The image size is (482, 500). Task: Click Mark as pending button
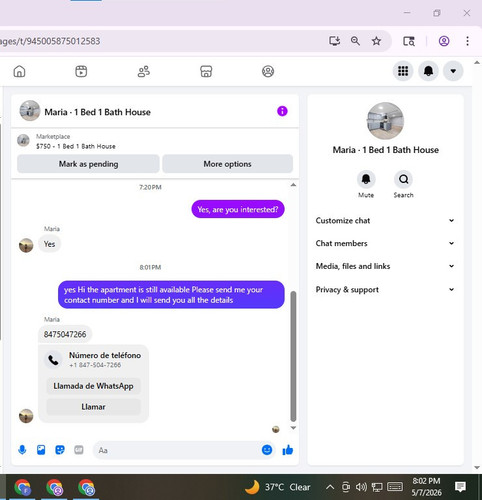pyautogui.click(x=88, y=164)
